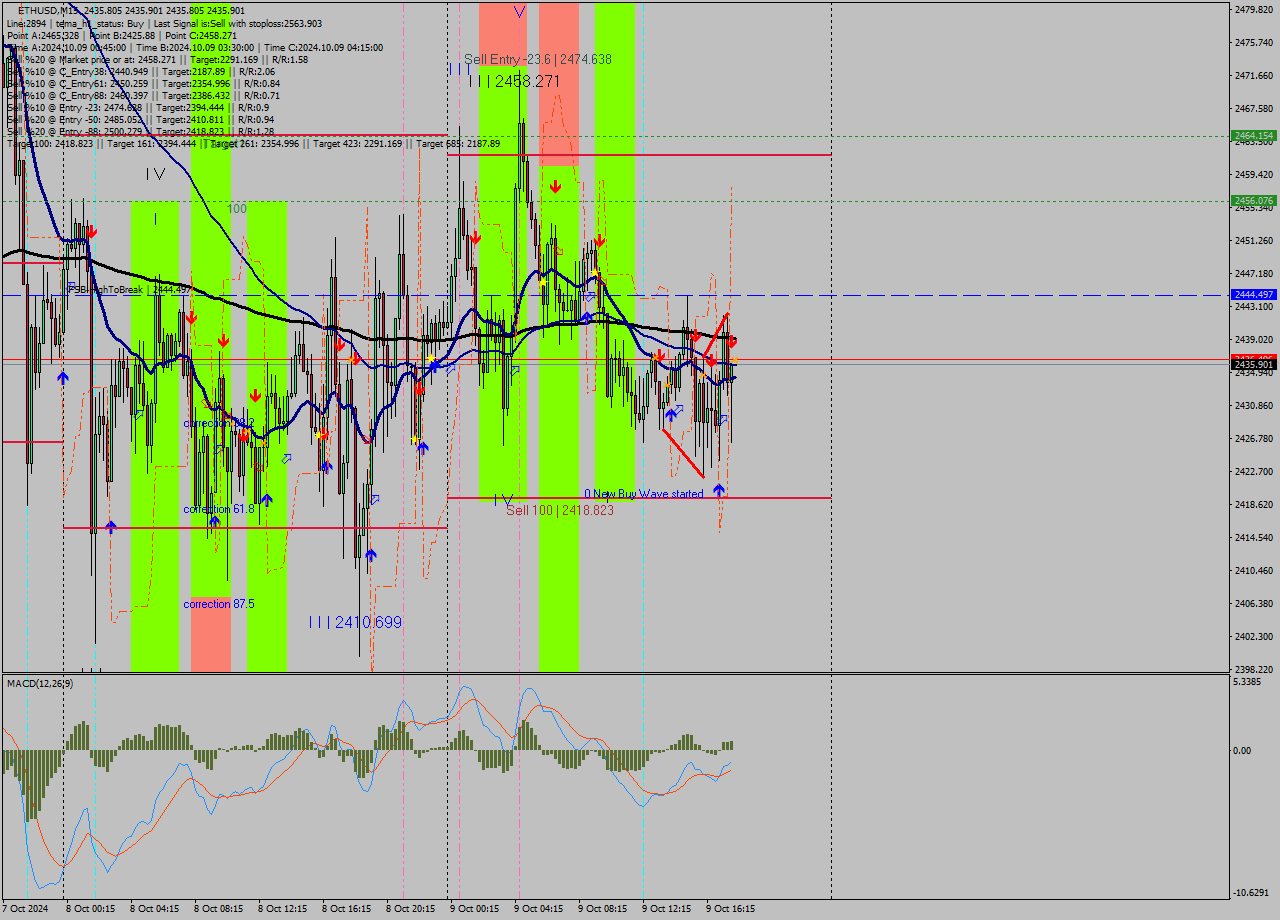1280x920 pixels.
Task: Select the Entry -23: 2474.638 line
Action: [x=137, y=107]
